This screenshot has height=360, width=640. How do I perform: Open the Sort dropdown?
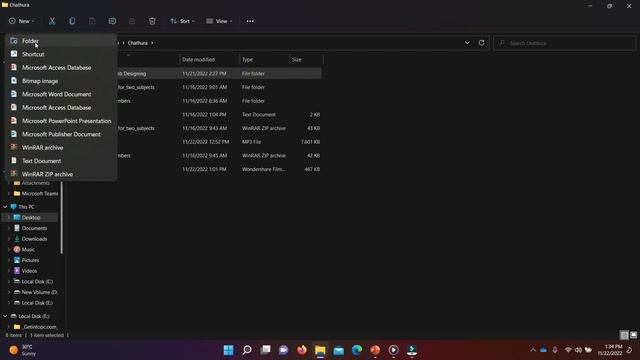[182, 21]
